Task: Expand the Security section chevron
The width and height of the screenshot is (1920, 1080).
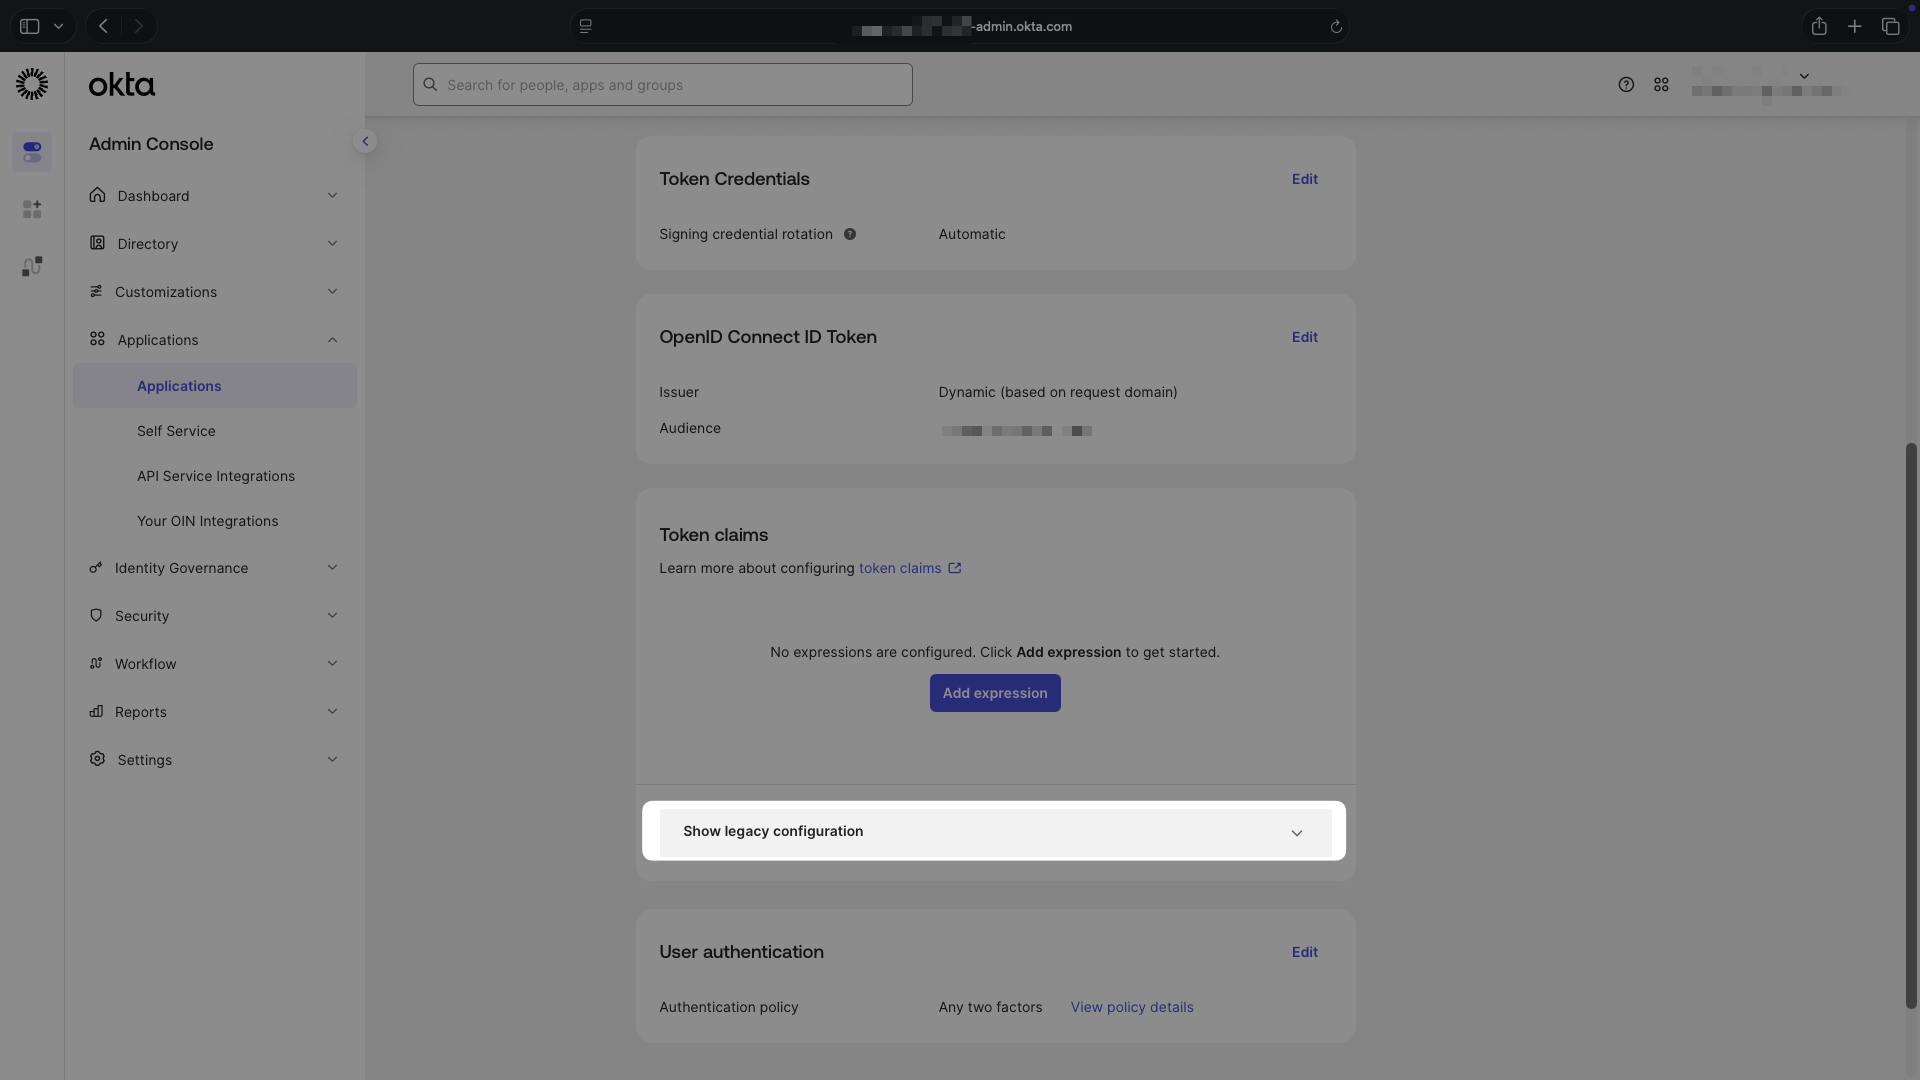Action: (332, 616)
